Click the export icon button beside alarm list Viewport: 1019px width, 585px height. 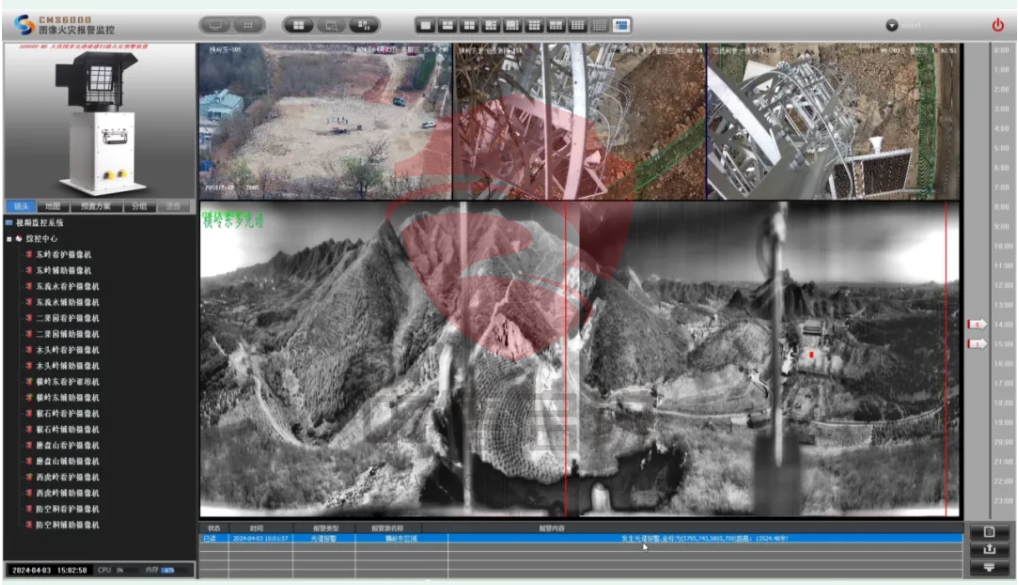click(x=989, y=549)
